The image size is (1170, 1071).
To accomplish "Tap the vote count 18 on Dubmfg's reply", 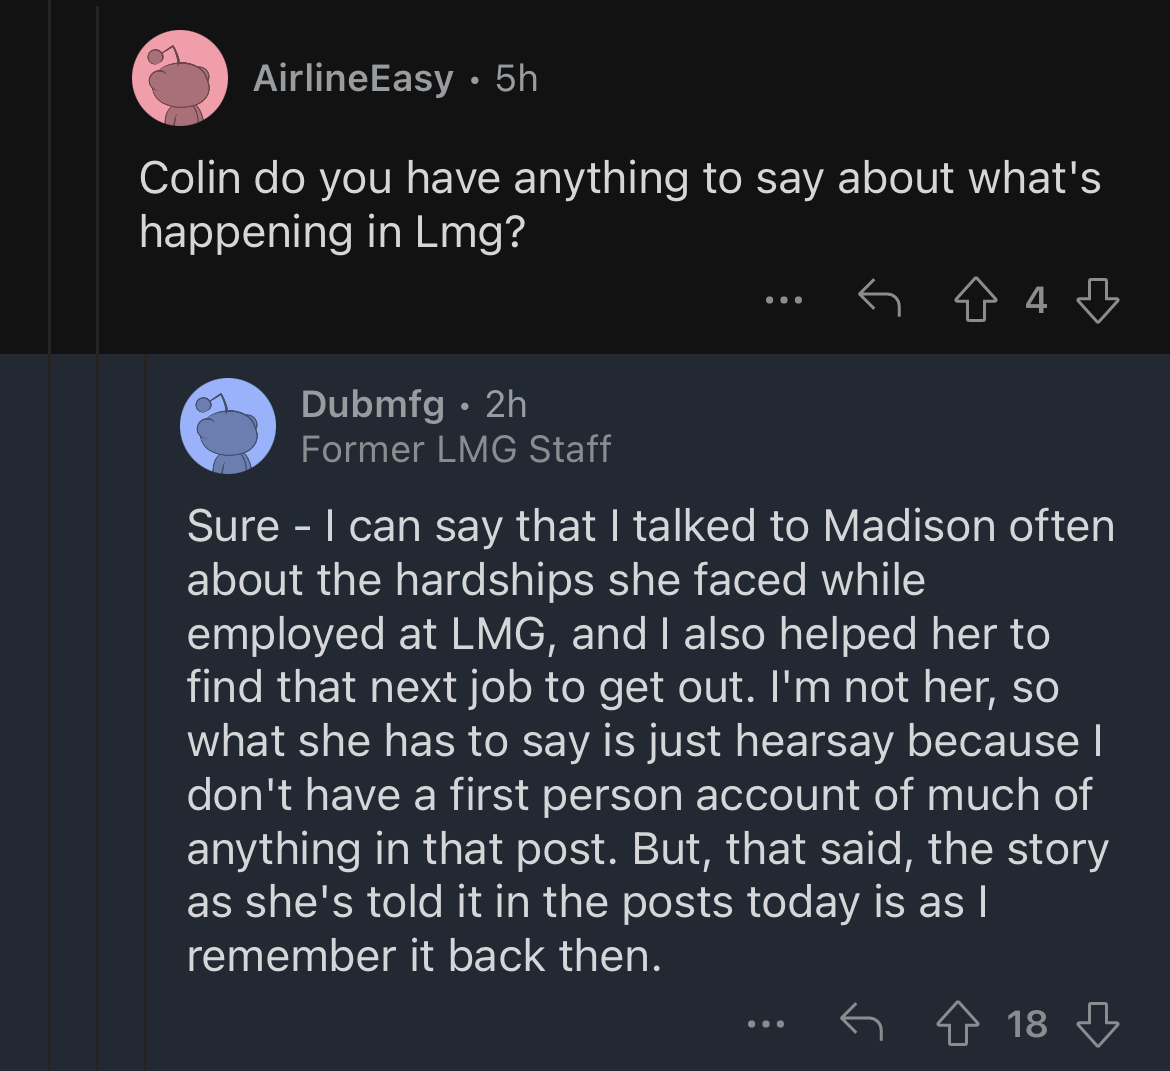I will click(1027, 1024).
